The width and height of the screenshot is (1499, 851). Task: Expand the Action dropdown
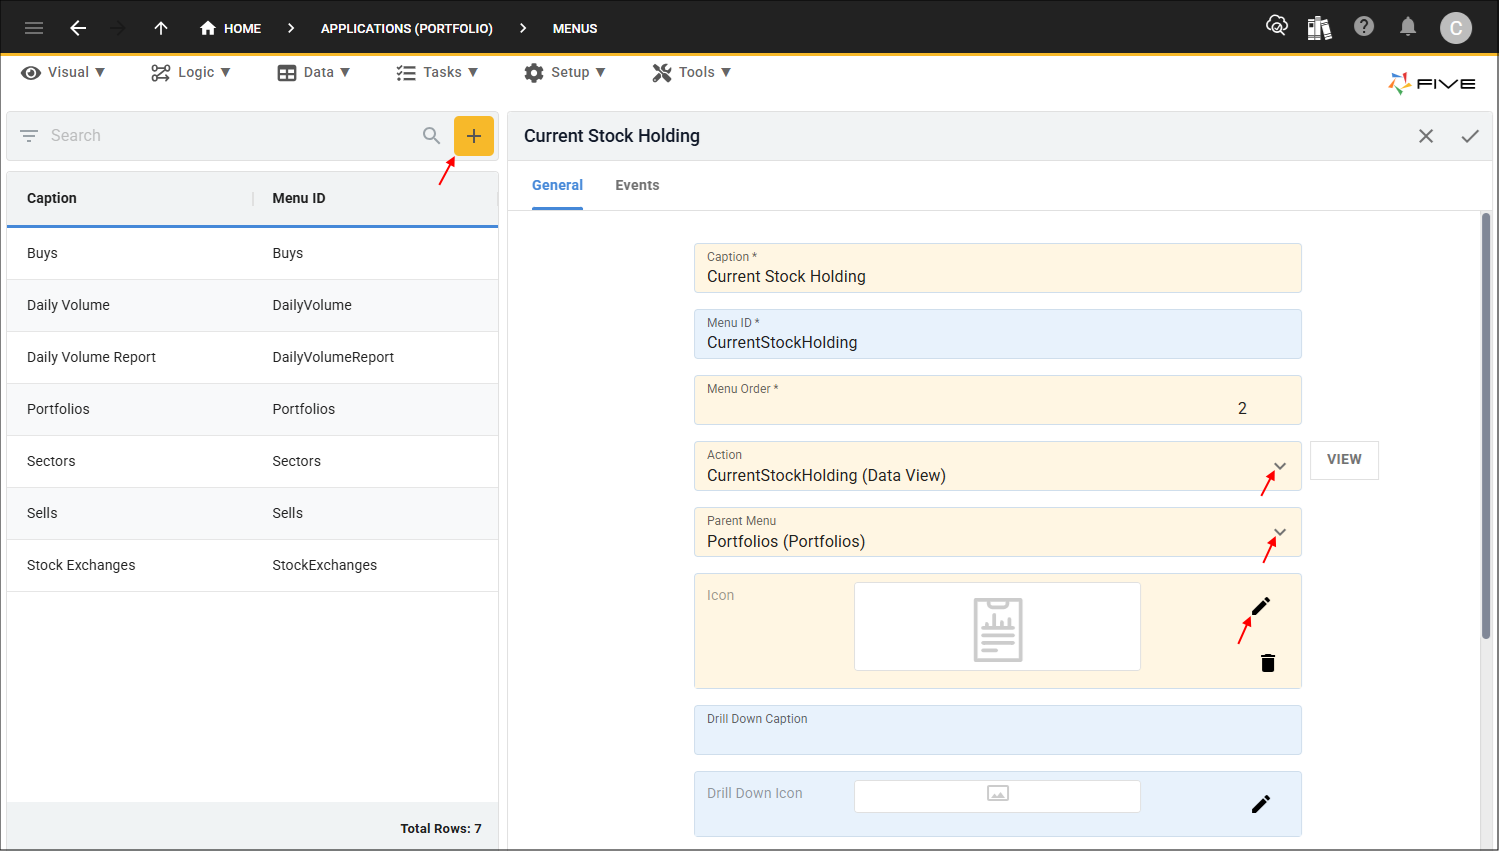pos(1280,466)
